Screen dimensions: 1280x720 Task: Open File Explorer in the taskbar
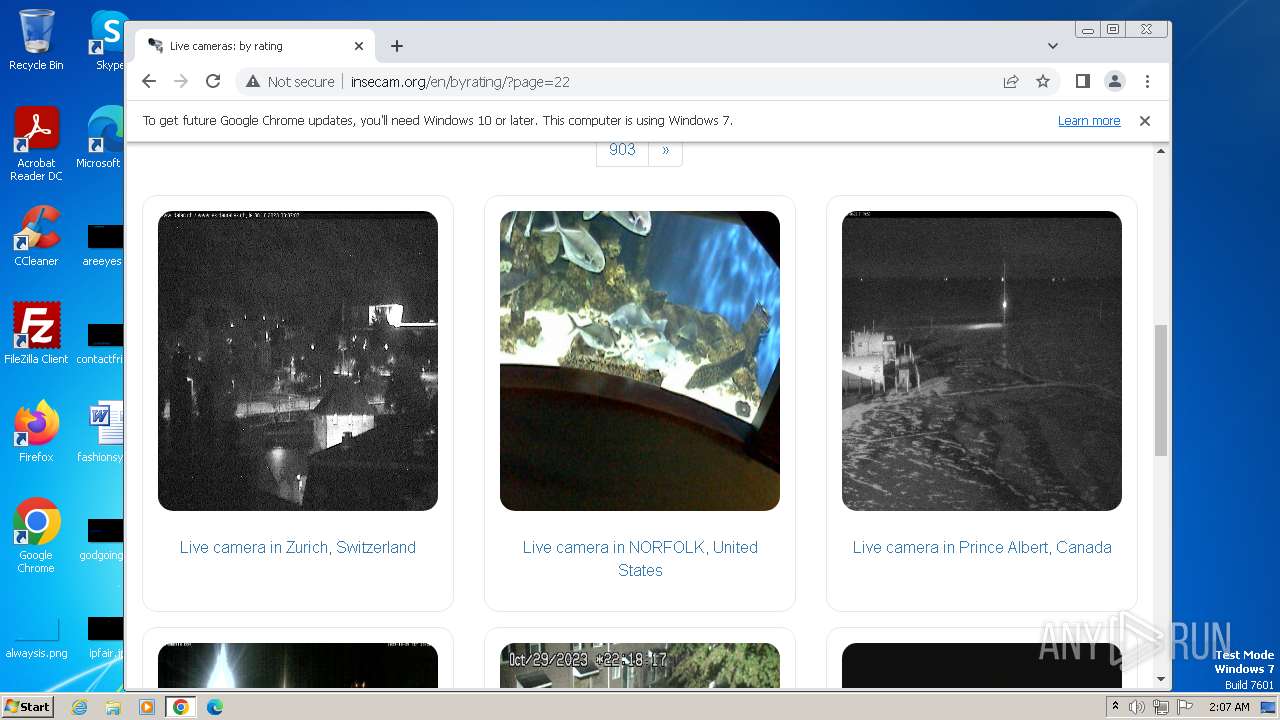[113, 707]
